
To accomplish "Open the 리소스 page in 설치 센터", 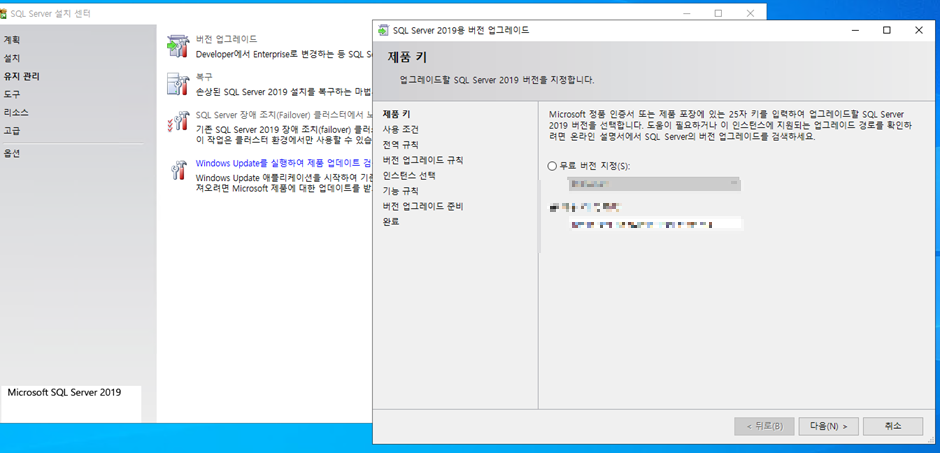I will point(16,112).
